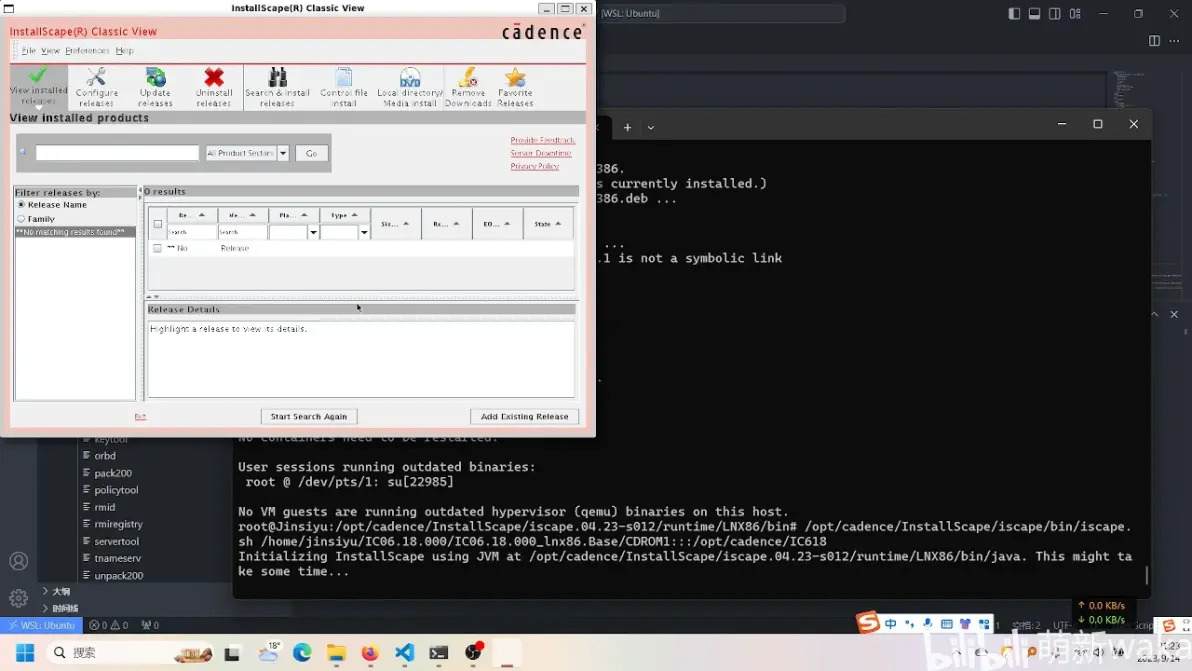1192x671 pixels.
Task: Check the box on the No Release row
Action: click(157, 248)
